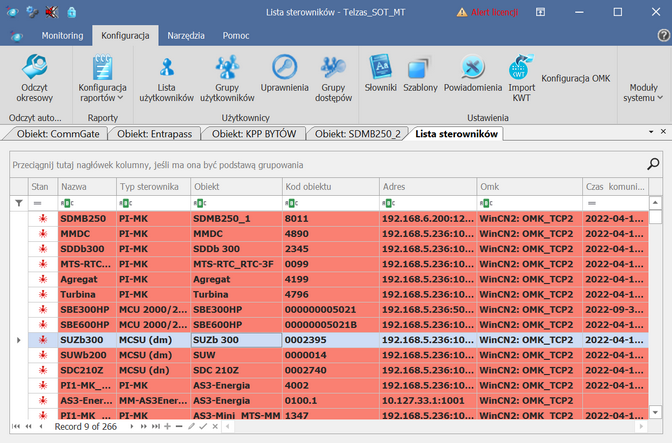Screen dimensions: 672x443
Task: Open Grupy dostępów
Action: tap(333, 78)
